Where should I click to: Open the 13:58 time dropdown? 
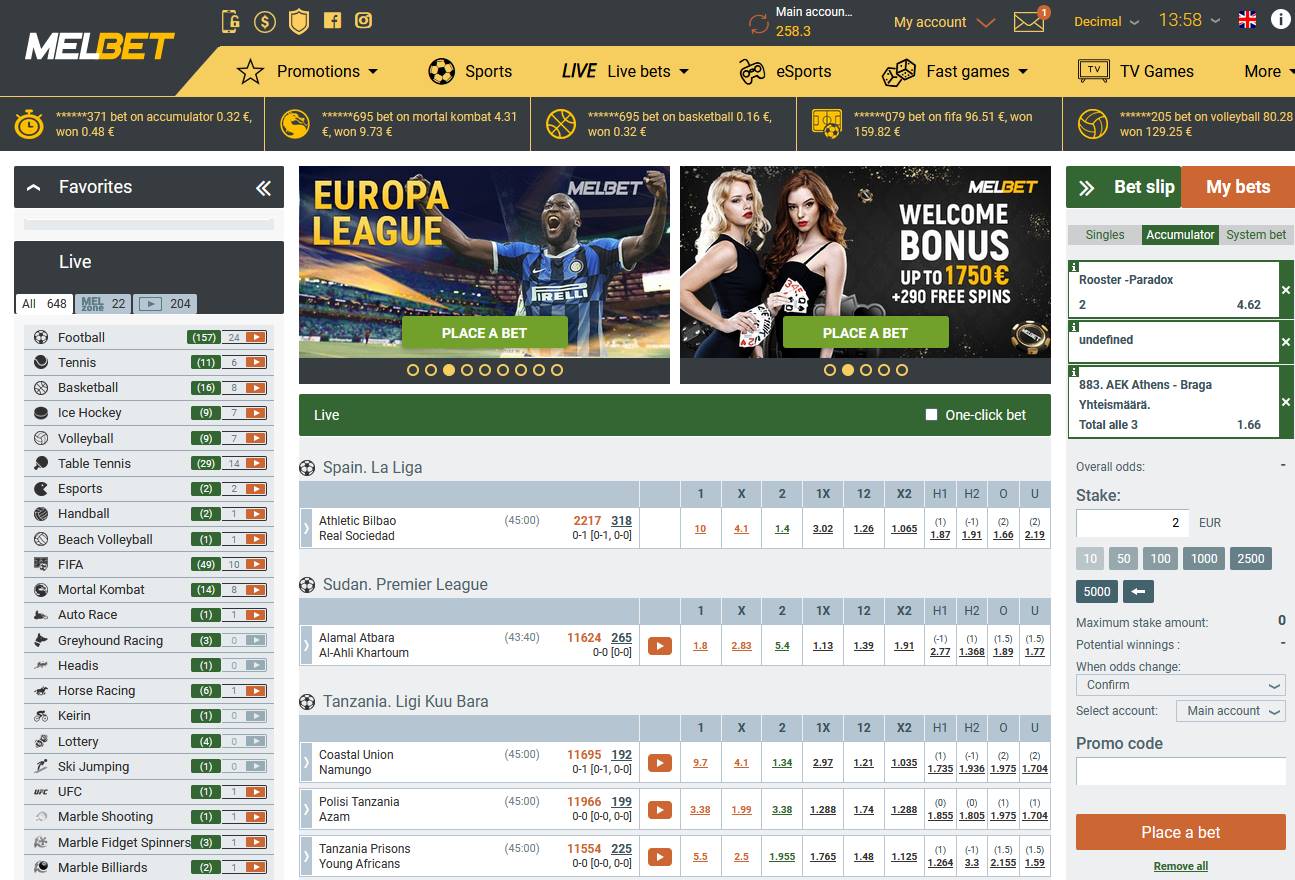coord(1189,20)
